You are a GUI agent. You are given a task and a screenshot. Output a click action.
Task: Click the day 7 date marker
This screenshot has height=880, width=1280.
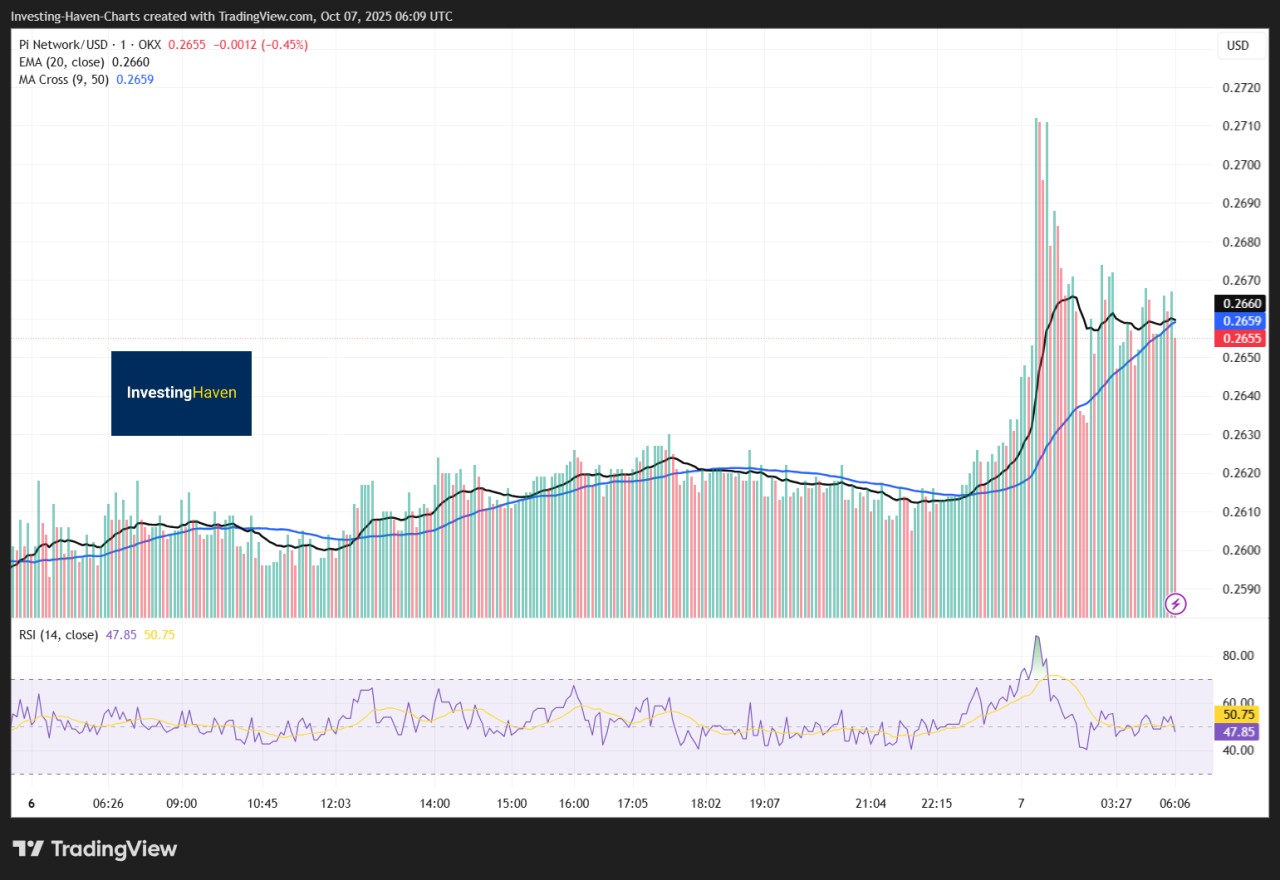tap(1021, 803)
